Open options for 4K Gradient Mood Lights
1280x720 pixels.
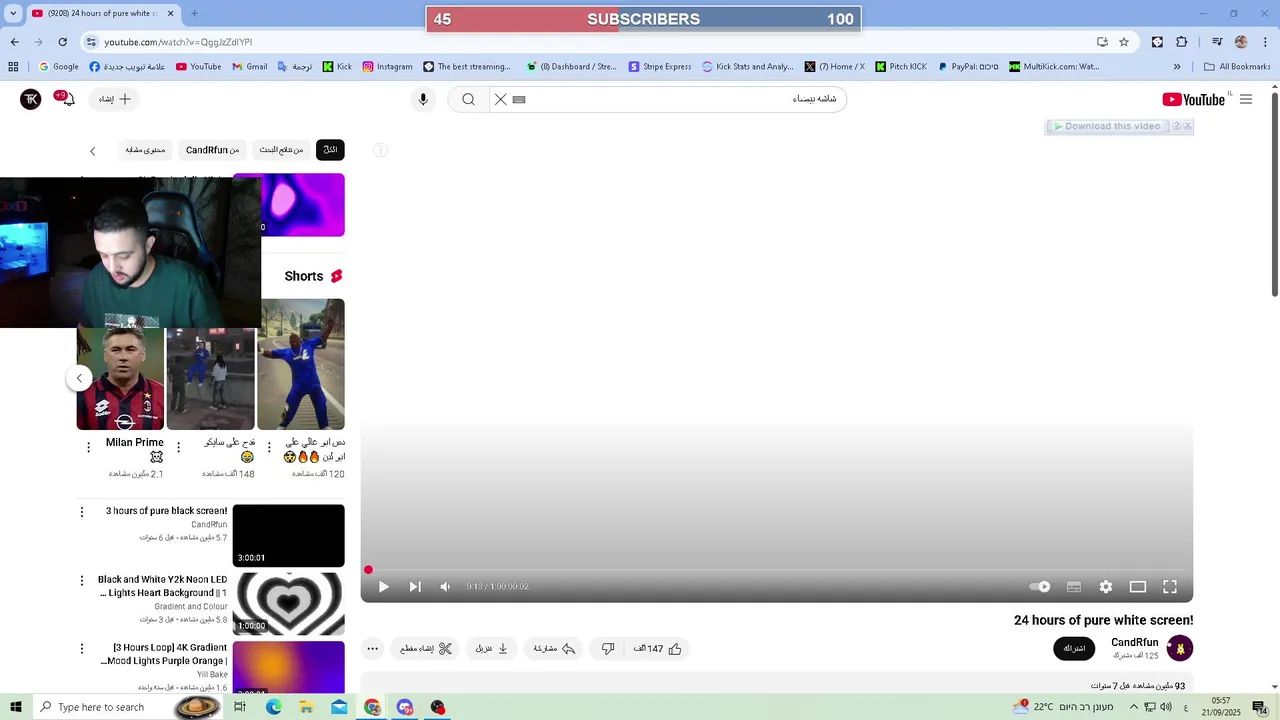tap(82, 649)
